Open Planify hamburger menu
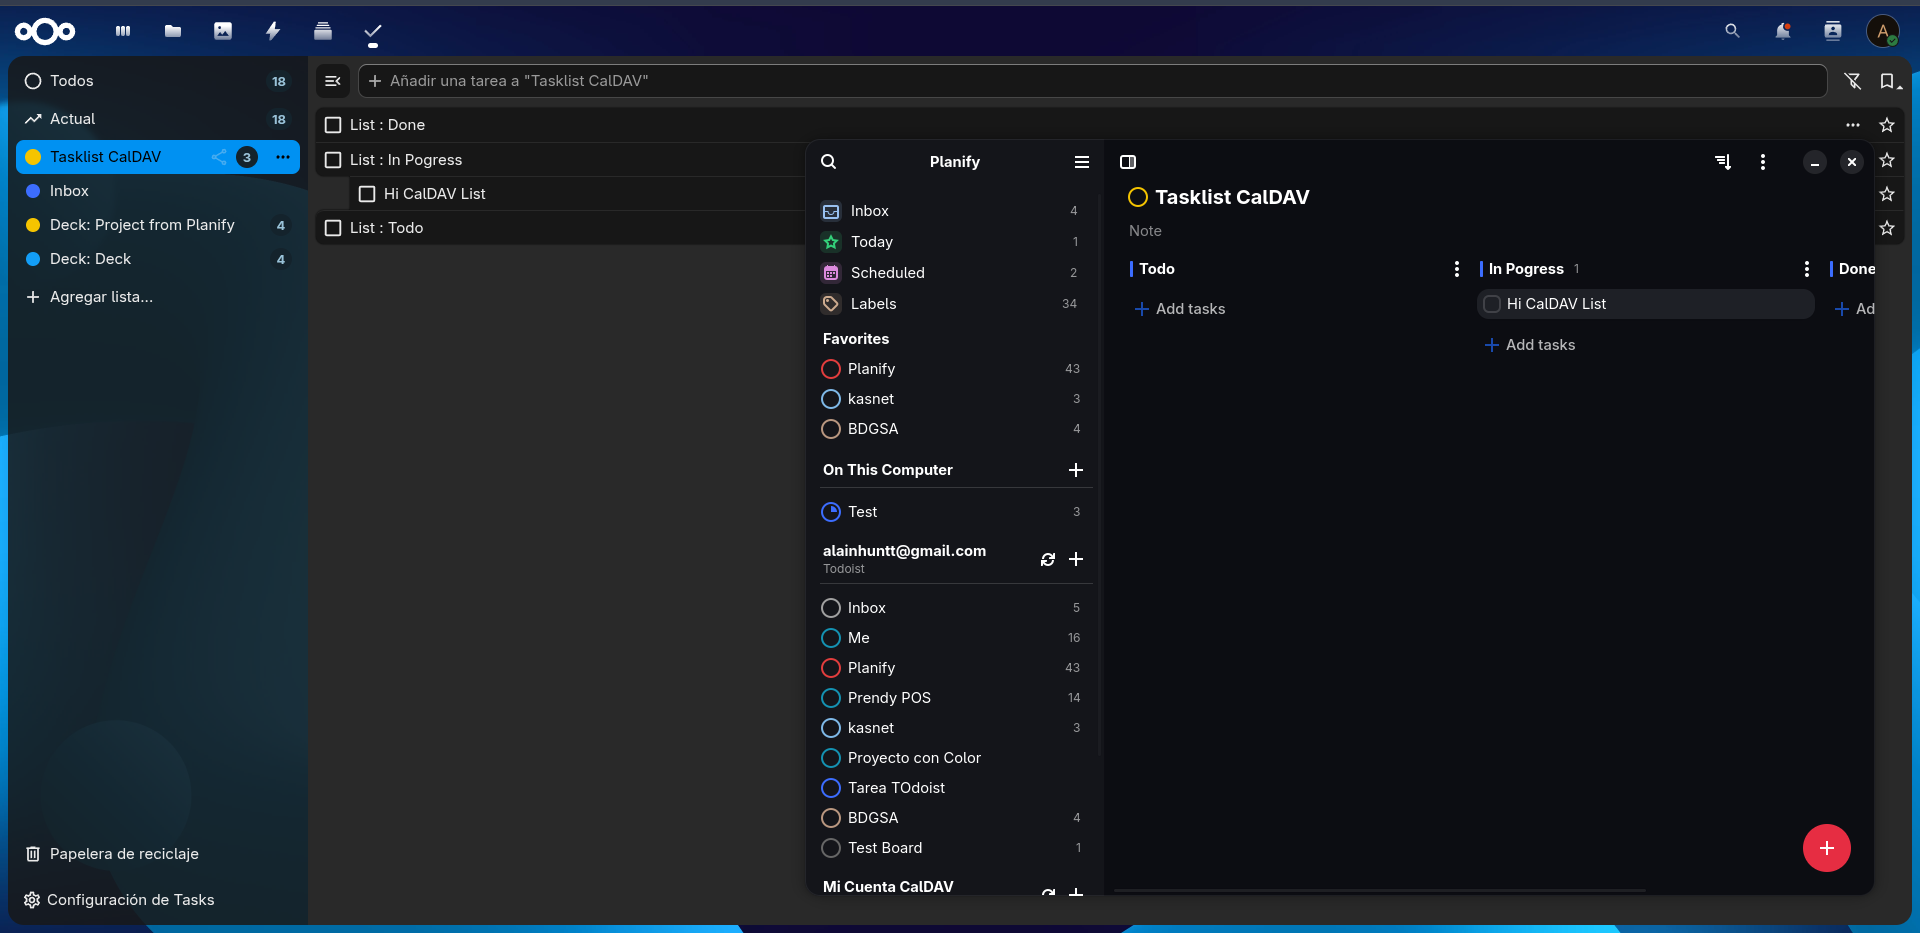Screen dimensions: 1920x933 coord(1082,162)
